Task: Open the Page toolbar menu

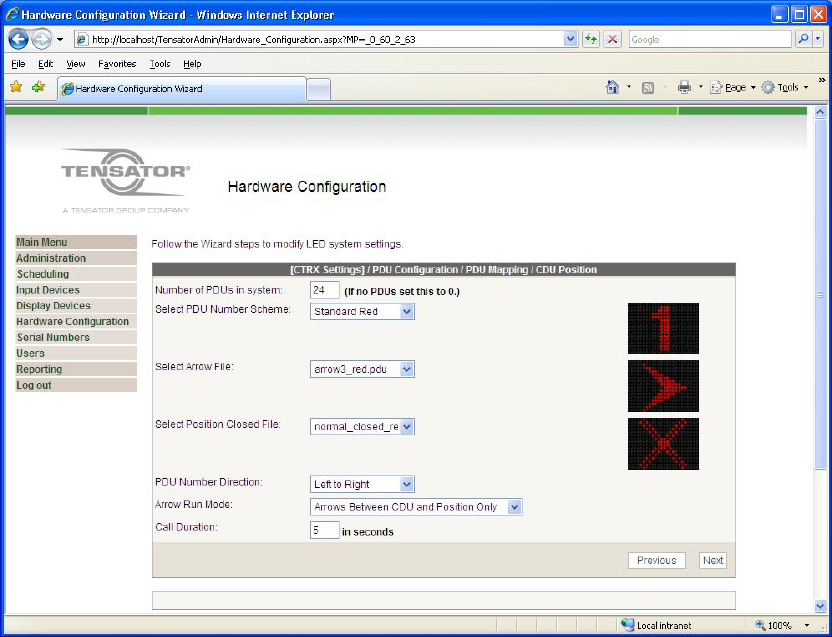Action: tap(732, 88)
